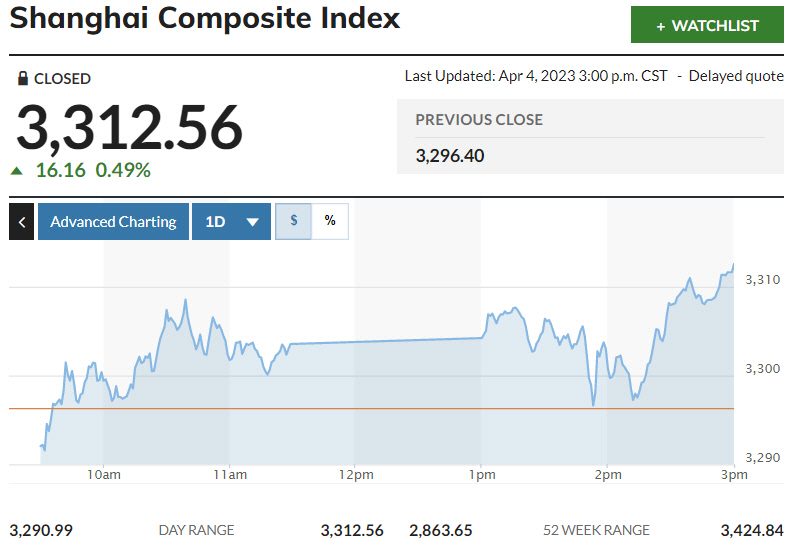The width and height of the screenshot is (785, 540).
Task: Click the 52 WEEK RANGE label
Action: [x=596, y=530]
